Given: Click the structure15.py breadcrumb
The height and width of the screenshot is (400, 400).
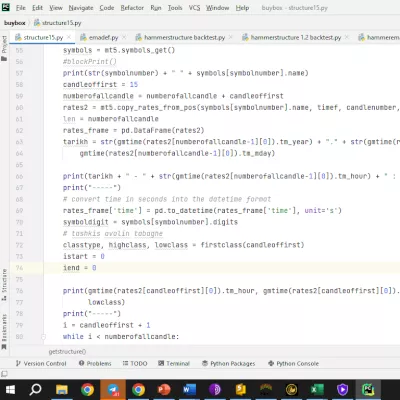Looking at the screenshot, I should coord(58,23).
